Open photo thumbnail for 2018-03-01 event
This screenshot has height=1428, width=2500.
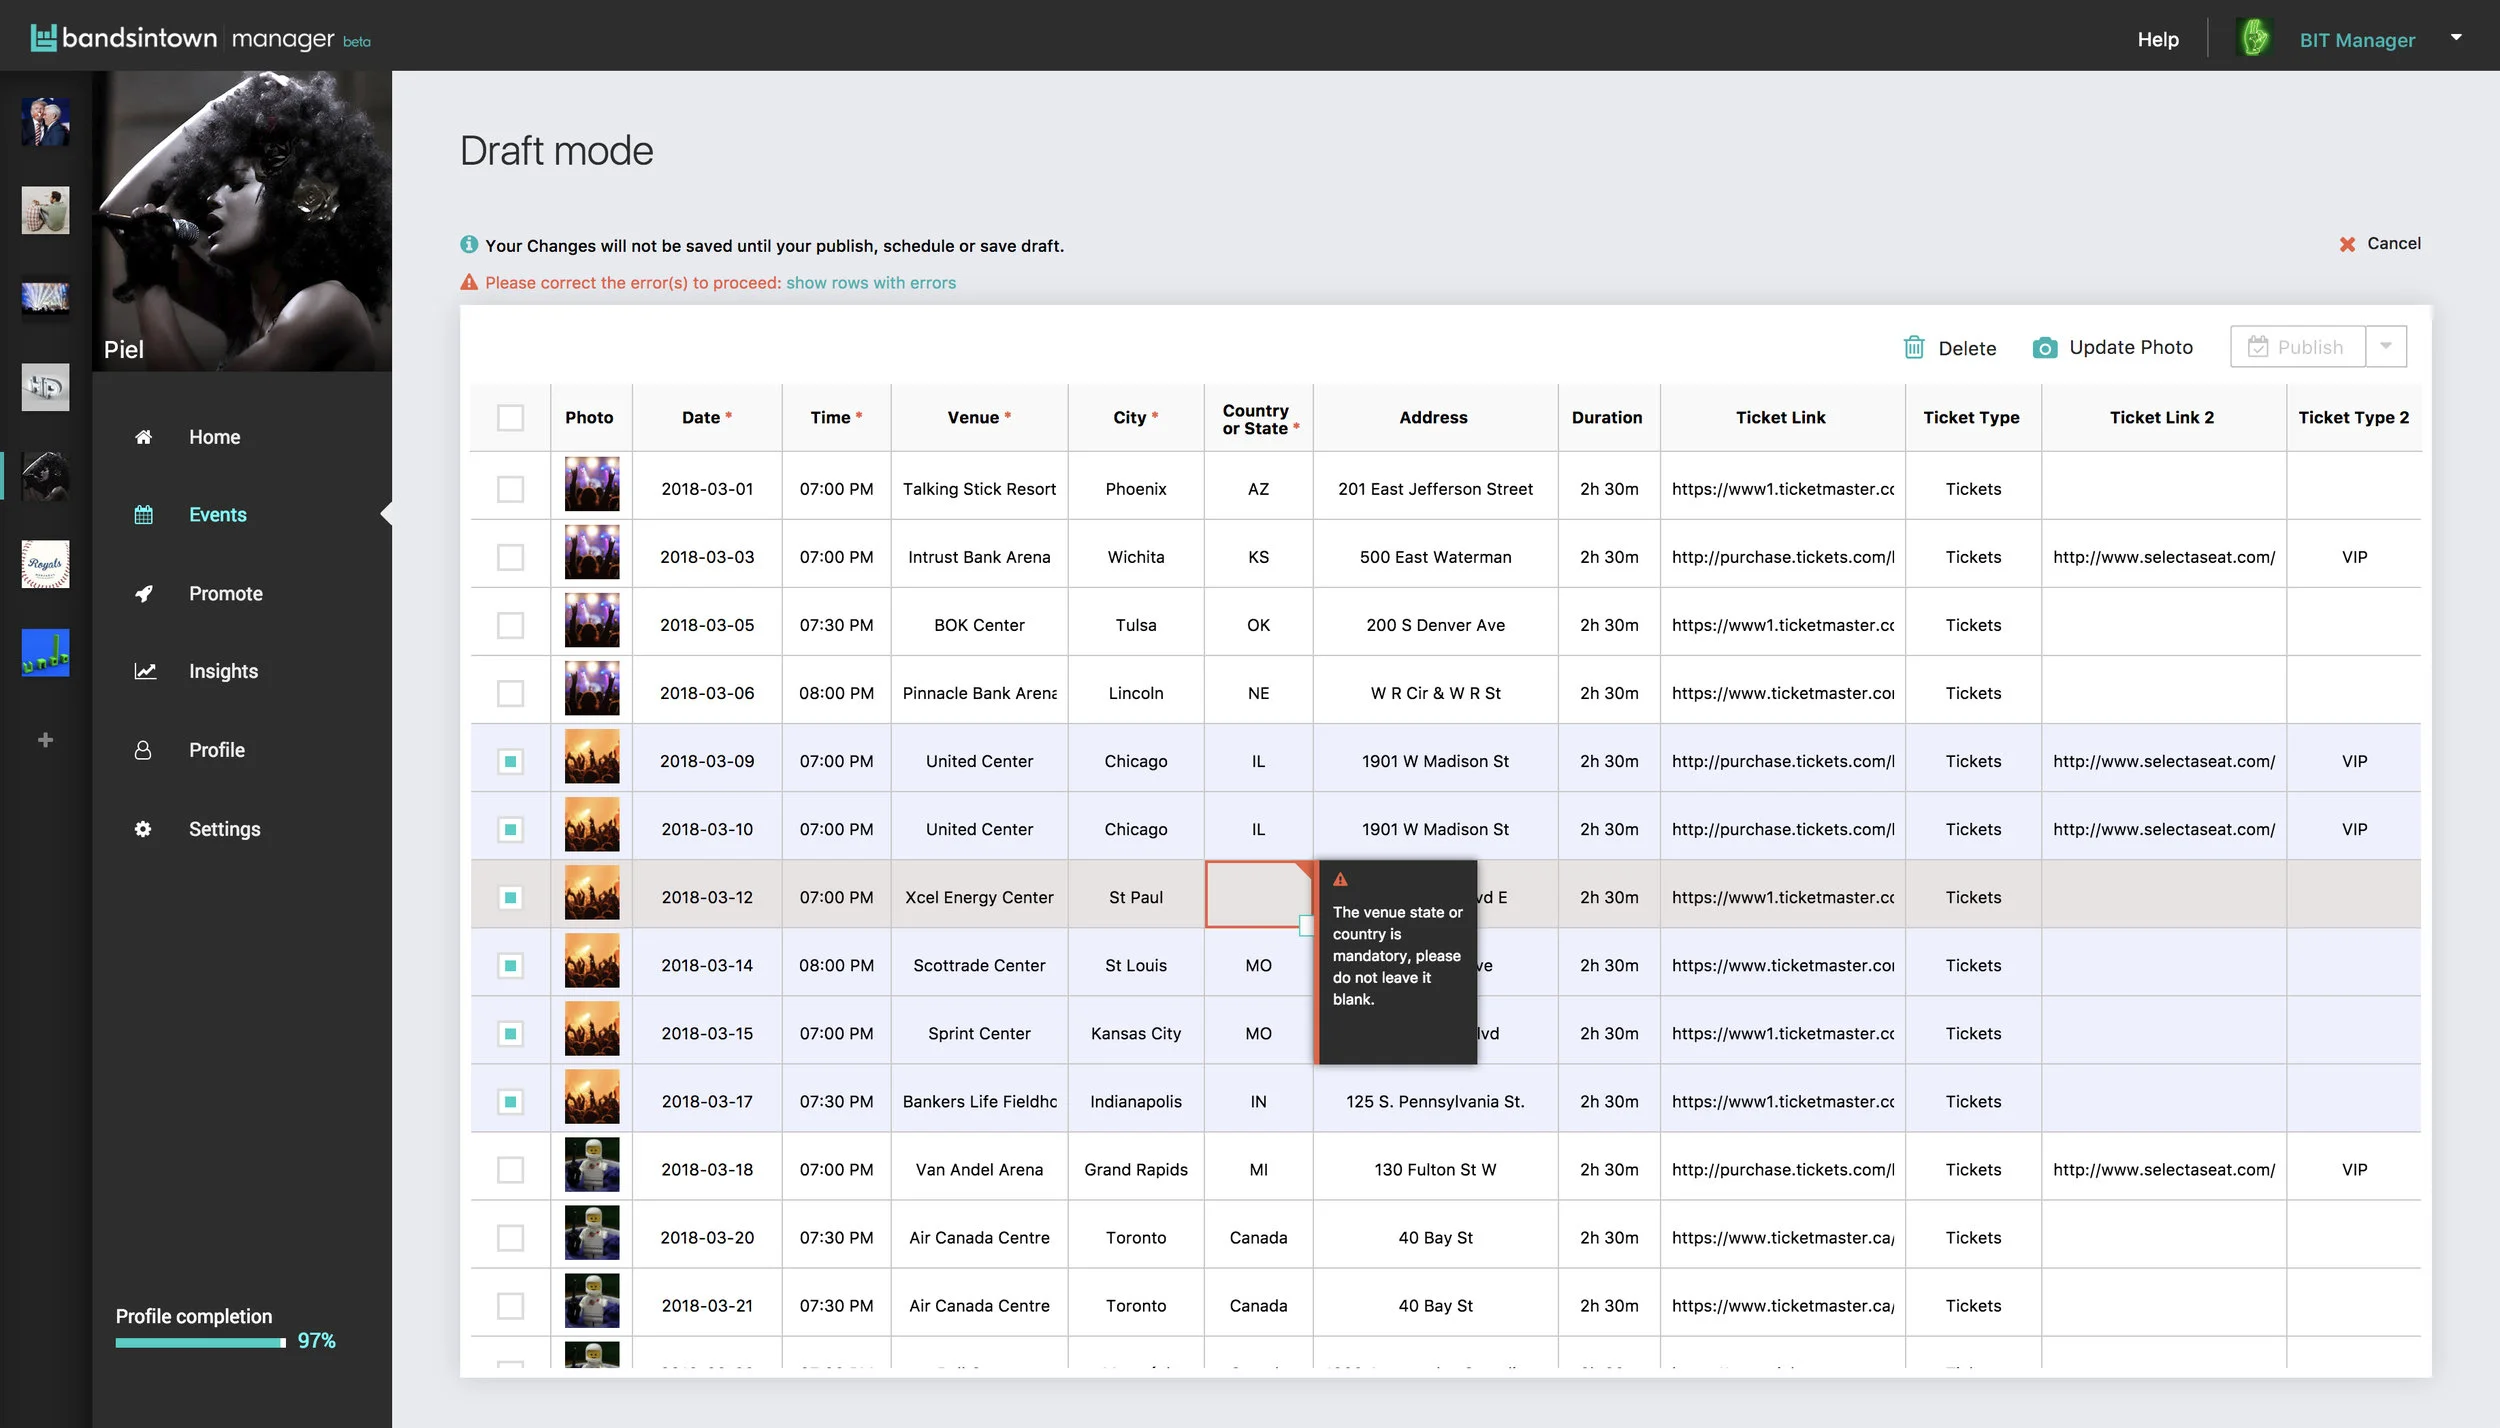592,484
